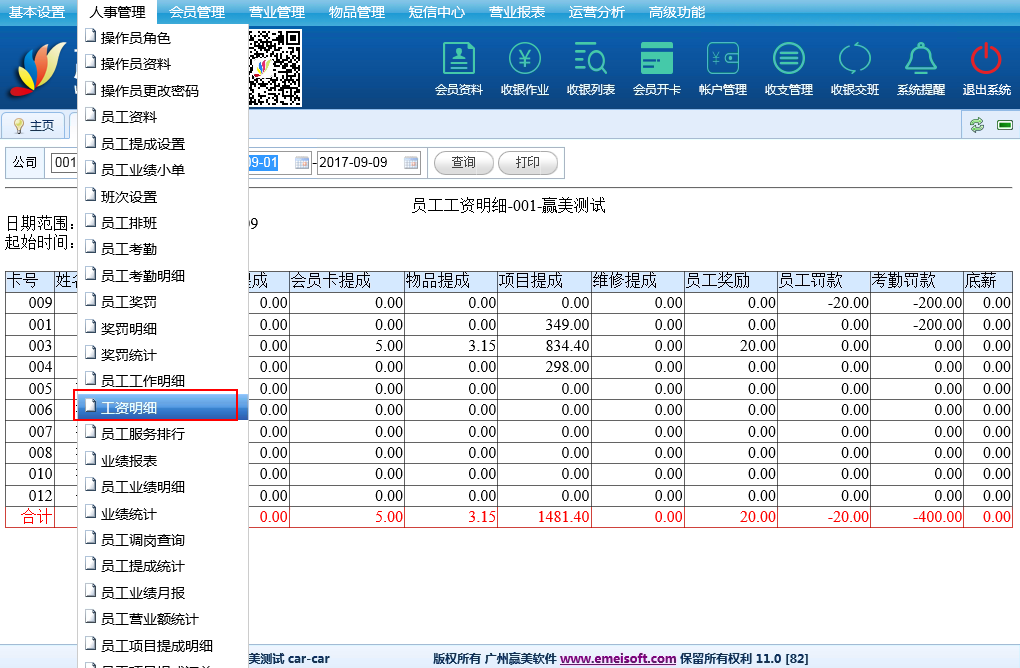
Task: Open calendar picker for the start date
Action: [x=301, y=163]
